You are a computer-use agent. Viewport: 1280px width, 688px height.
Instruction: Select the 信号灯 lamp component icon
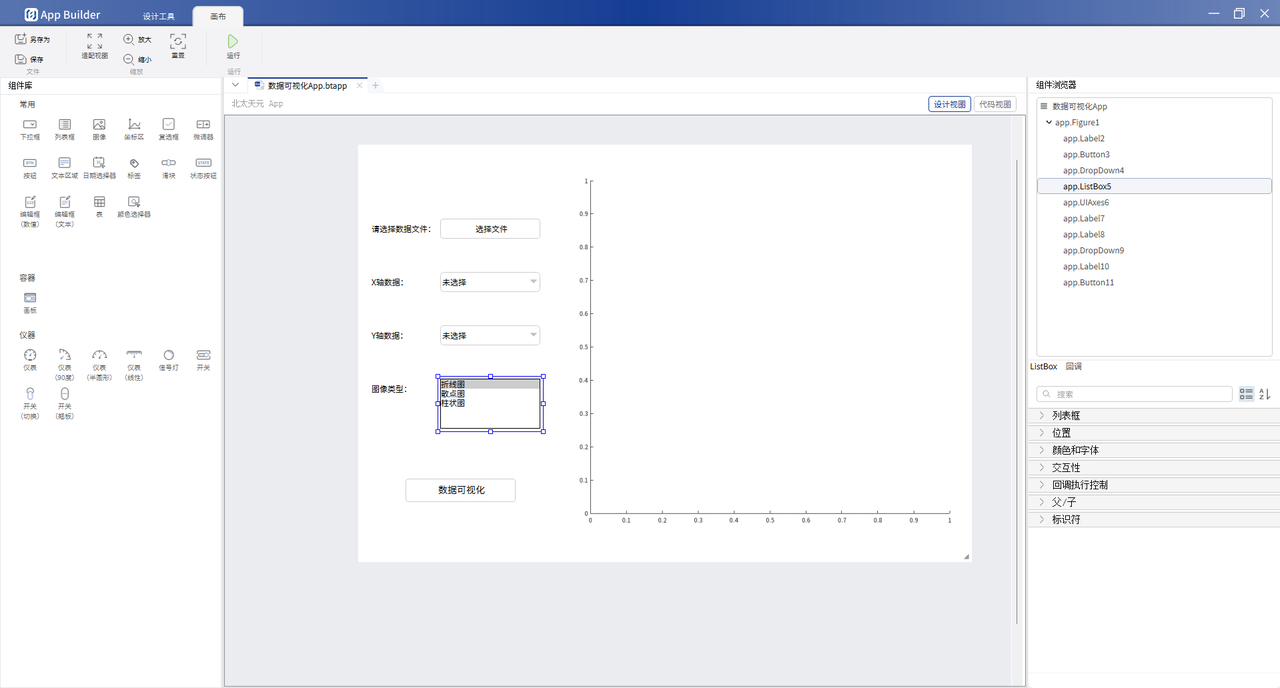coord(168,355)
